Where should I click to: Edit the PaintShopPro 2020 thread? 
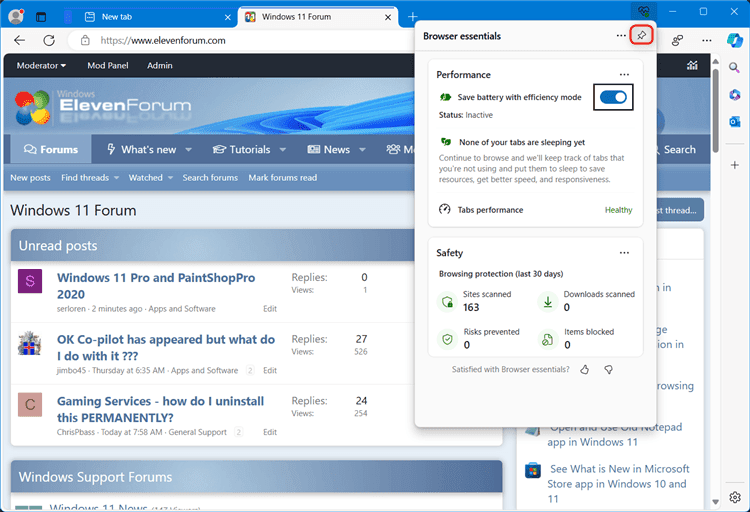click(270, 309)
